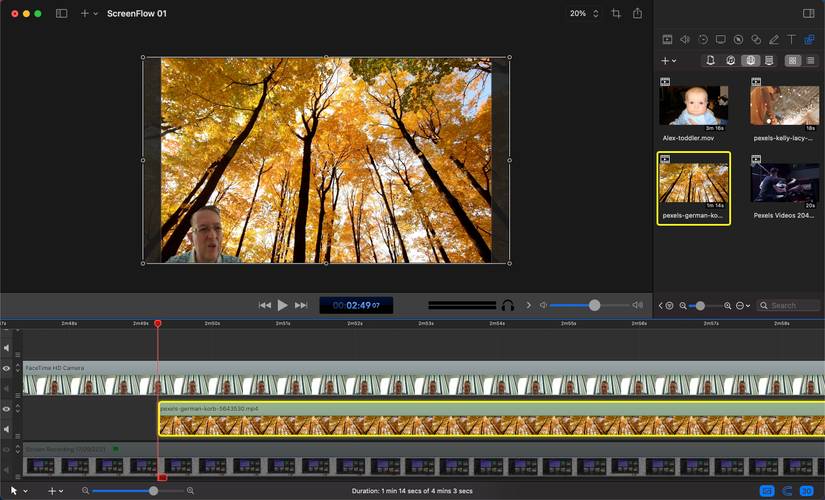The width and height of the screenshot is (825, 500).
Task: Activate the canvas crop tool
Action: 616,14
